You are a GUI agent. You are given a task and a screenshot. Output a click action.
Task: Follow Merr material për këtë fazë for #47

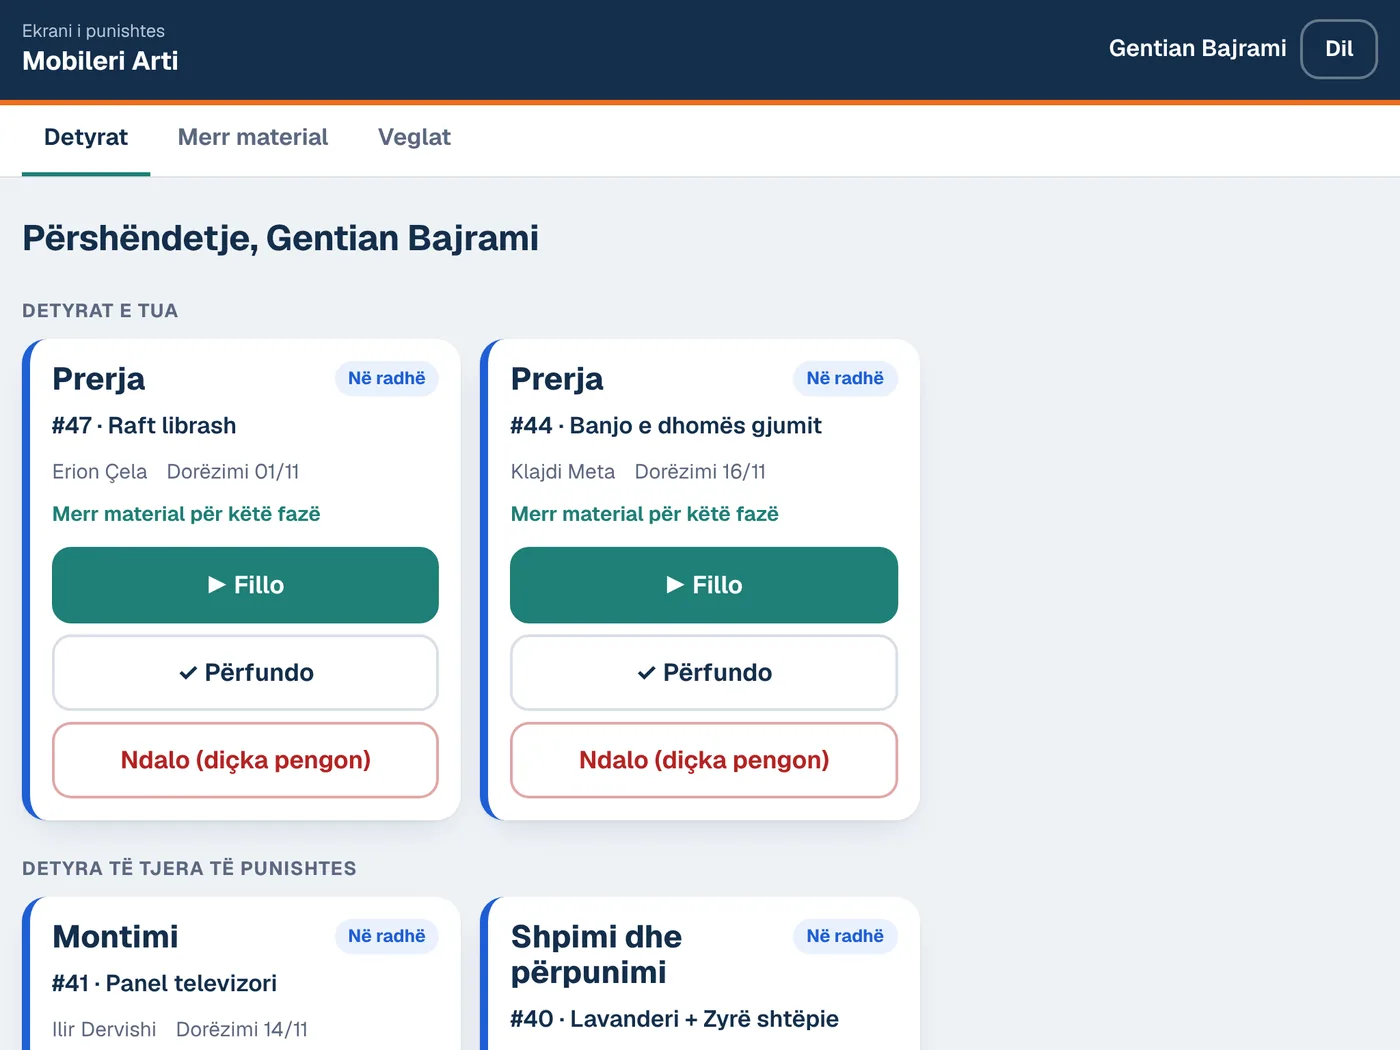pyautogui.click(x=186, y=514)
